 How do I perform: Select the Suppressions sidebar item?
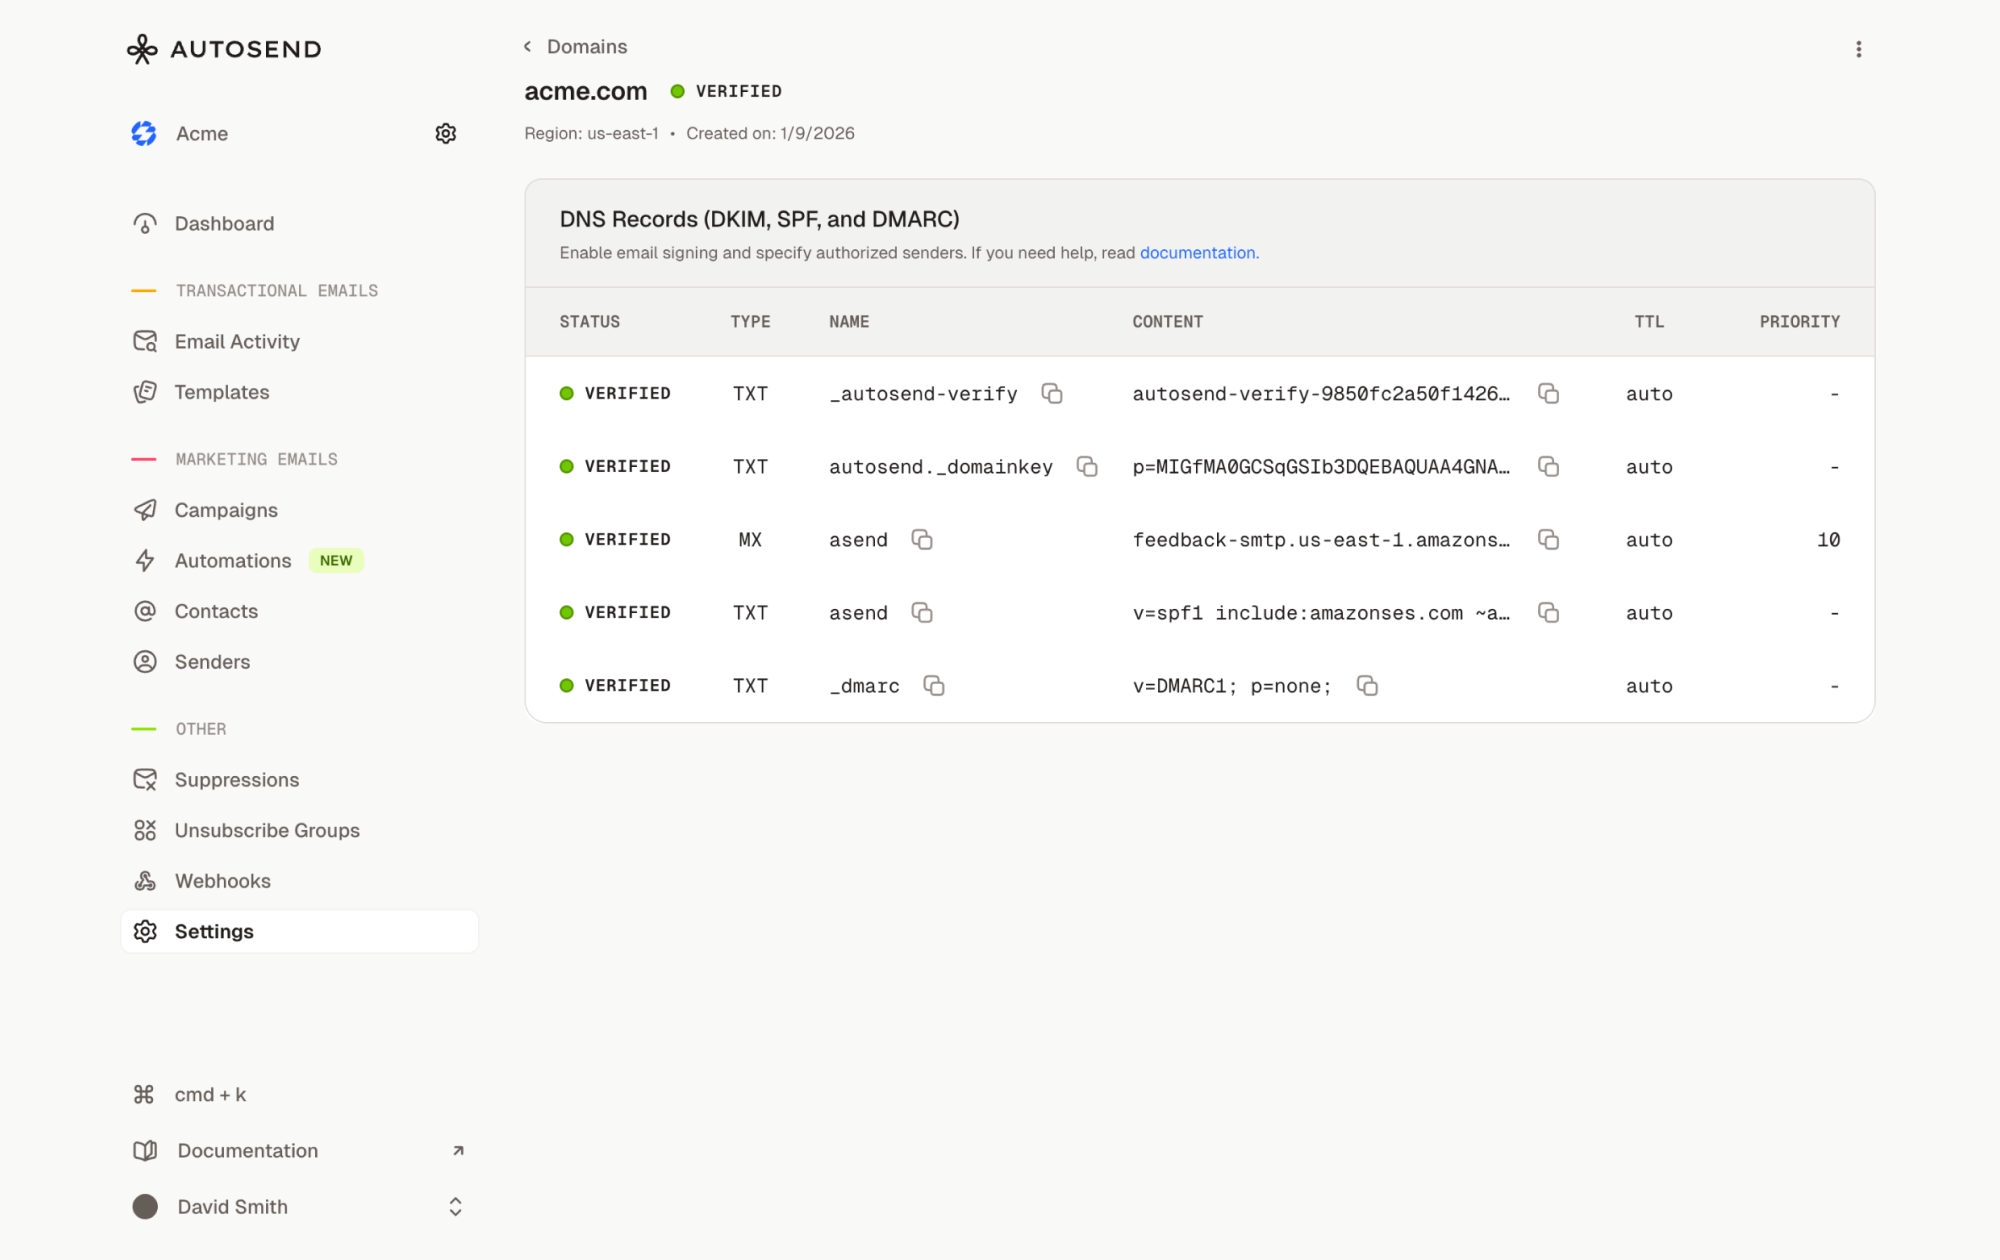pyautogui.click(x=236, y=779)
